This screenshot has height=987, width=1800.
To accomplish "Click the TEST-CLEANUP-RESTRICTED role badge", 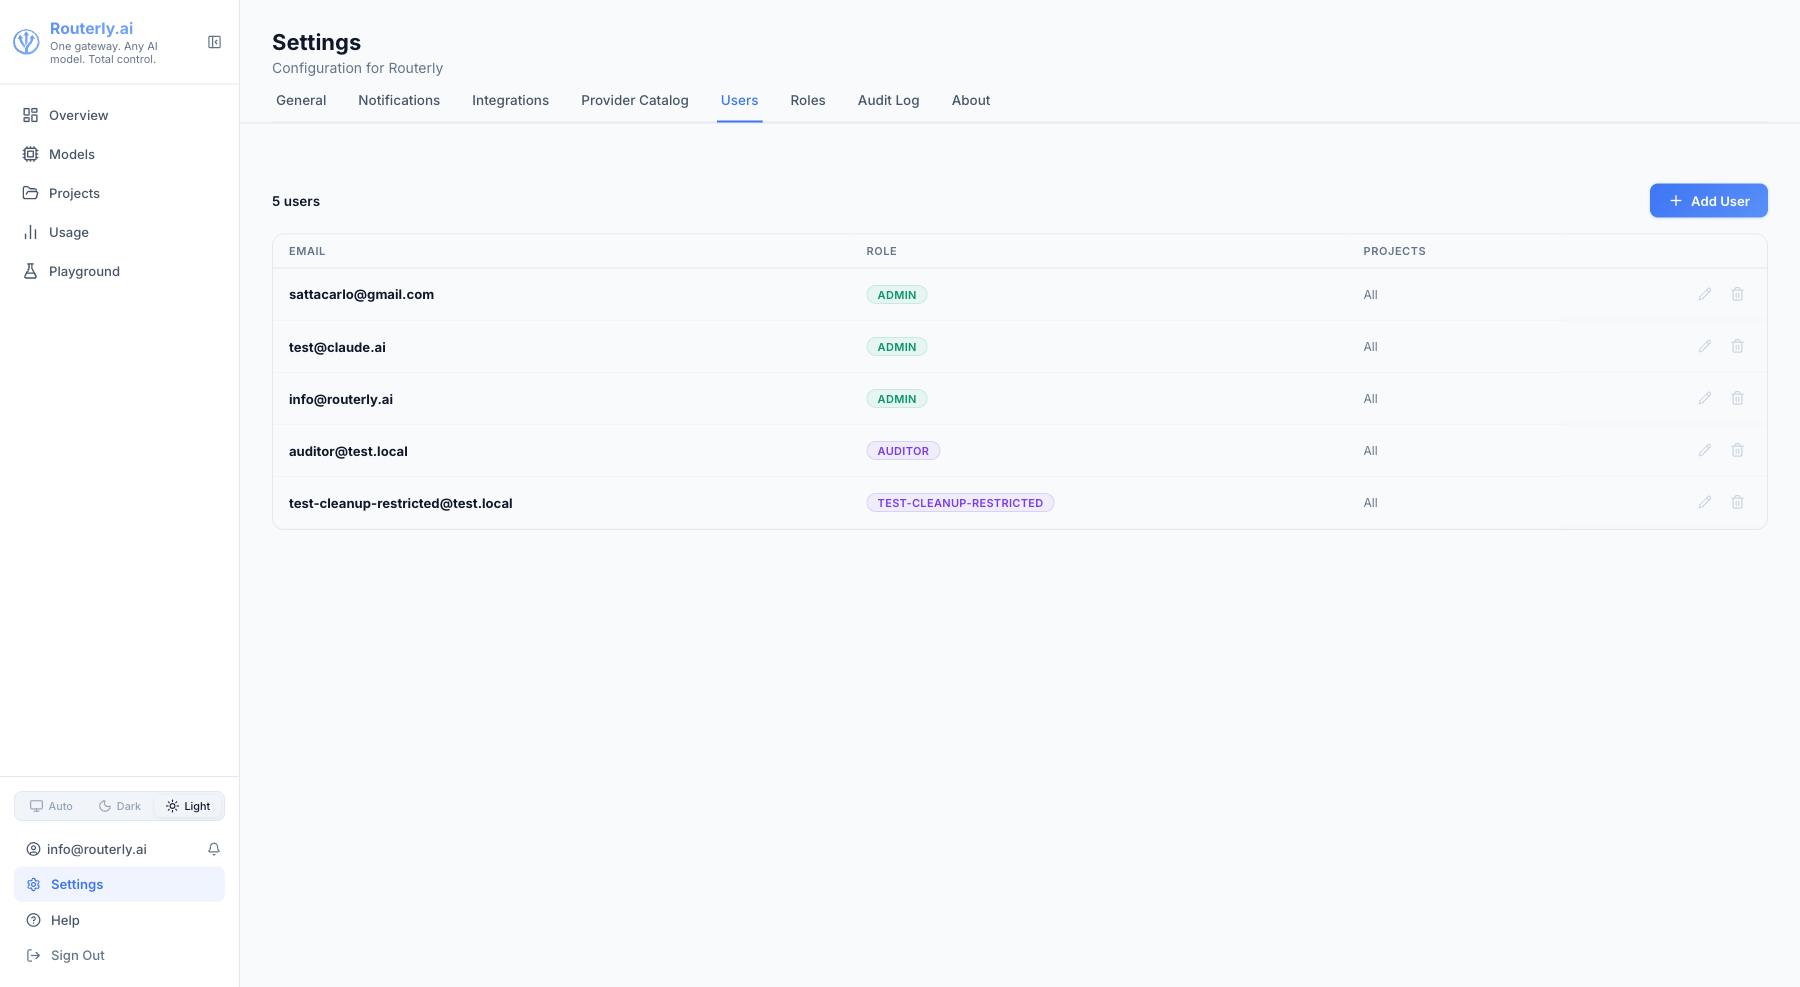I will (960, 503).
